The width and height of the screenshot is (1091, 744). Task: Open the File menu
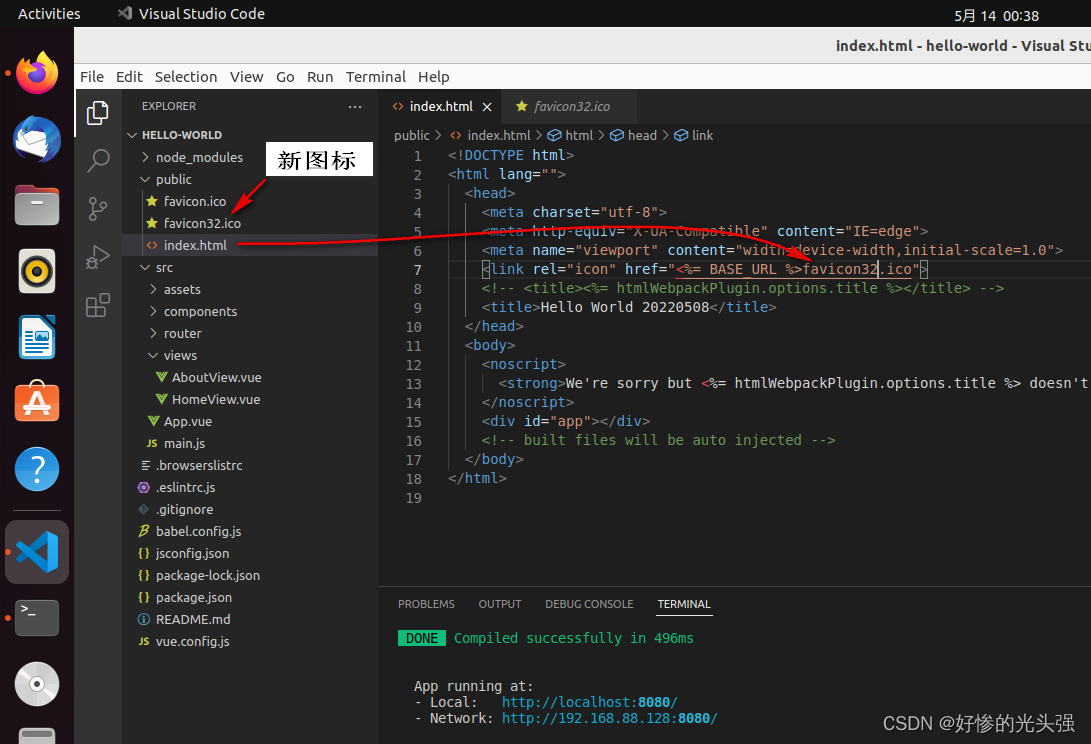point(92,77)
